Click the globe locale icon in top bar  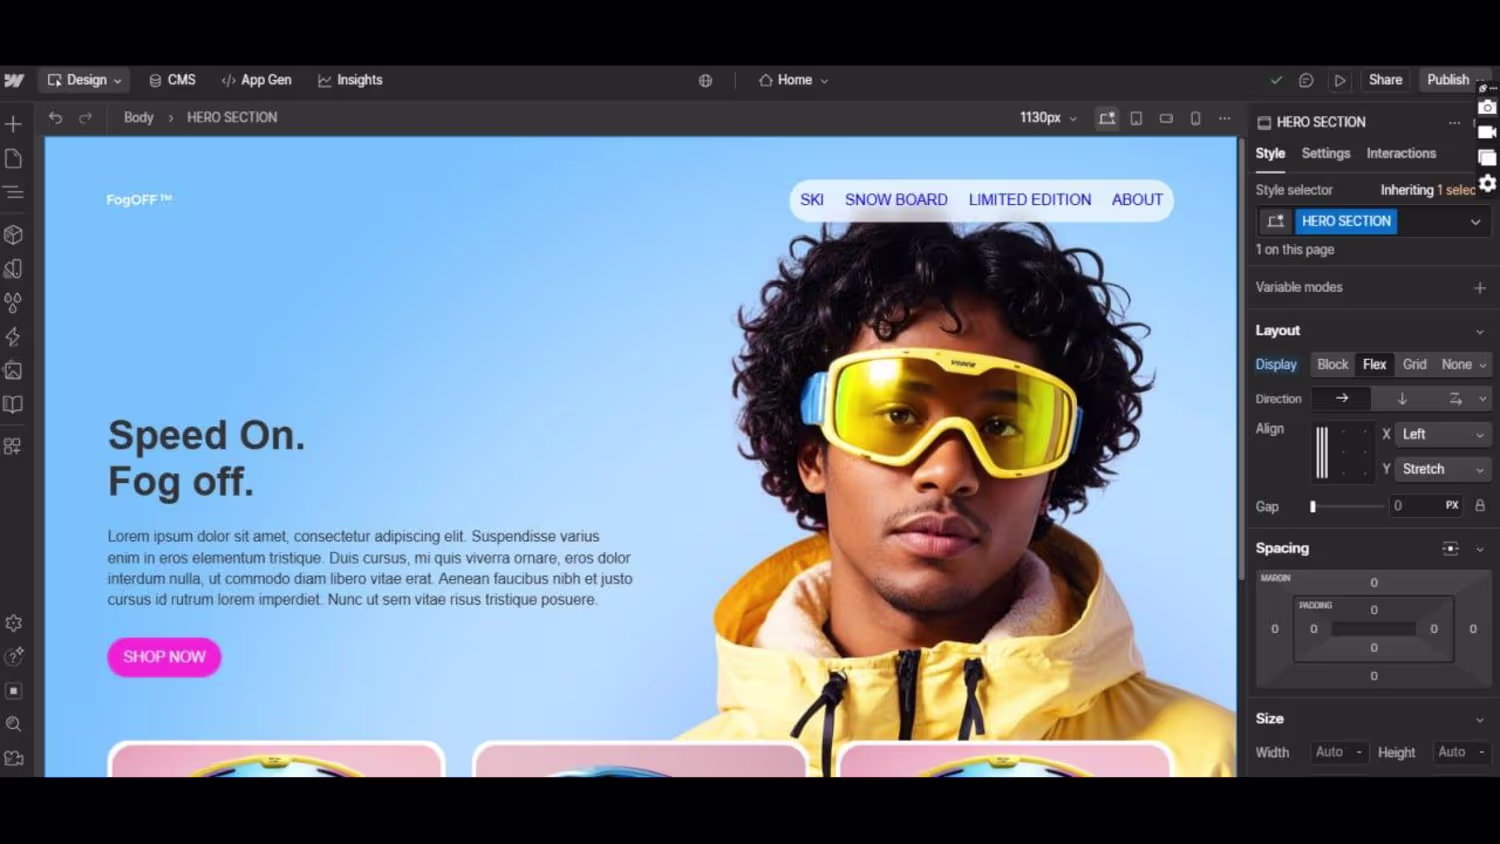706,81
